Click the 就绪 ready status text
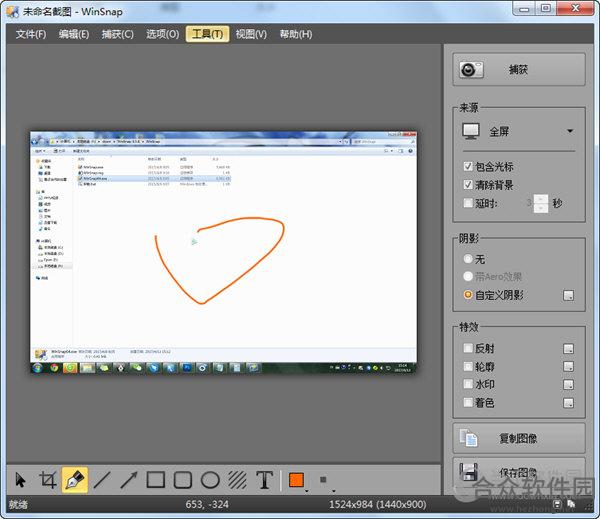 click(x=18, y=505)
